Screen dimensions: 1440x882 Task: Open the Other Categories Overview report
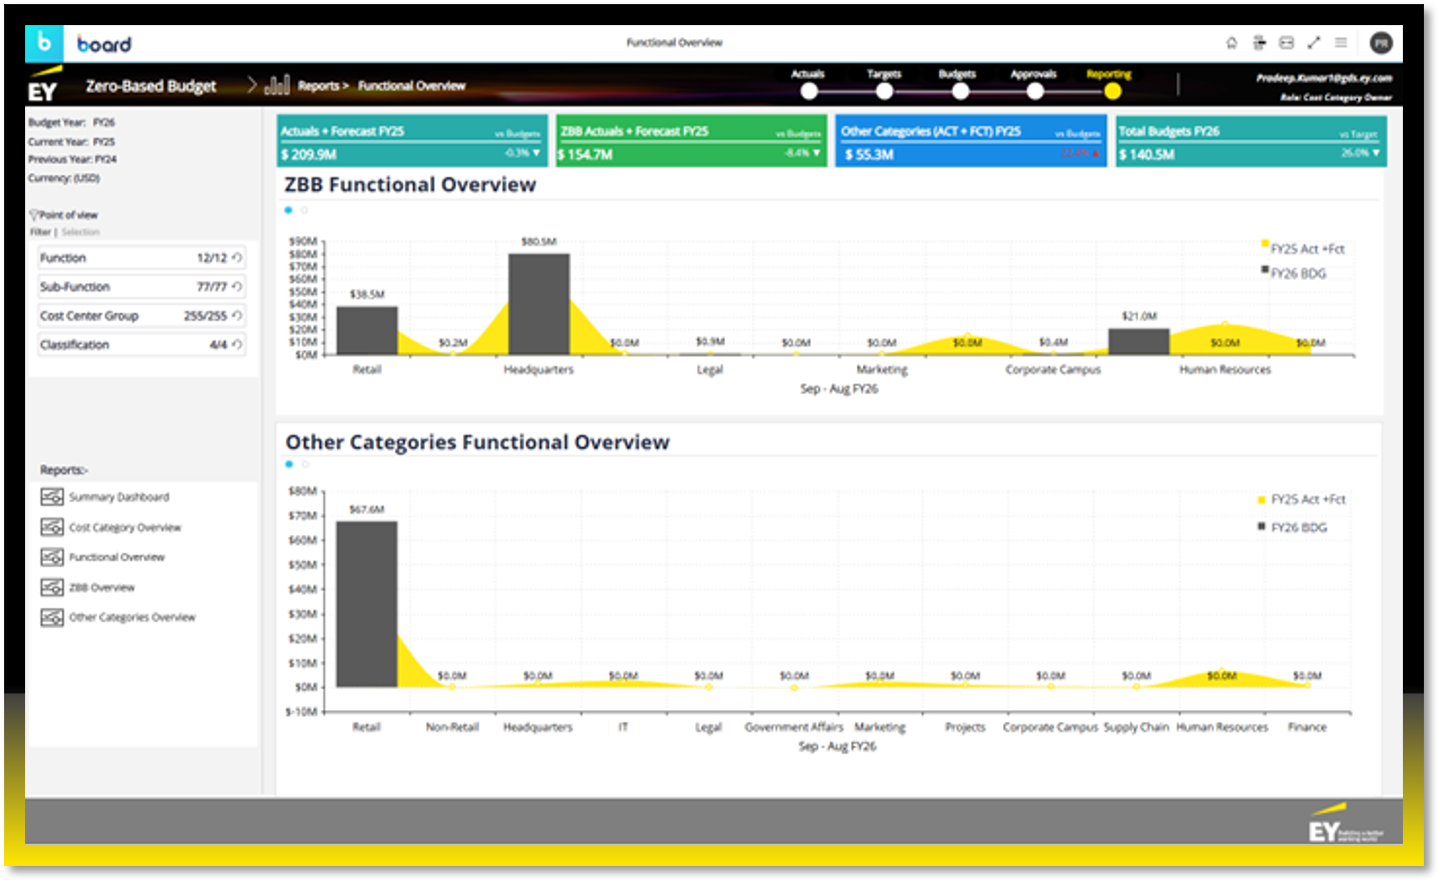point(131,618)
